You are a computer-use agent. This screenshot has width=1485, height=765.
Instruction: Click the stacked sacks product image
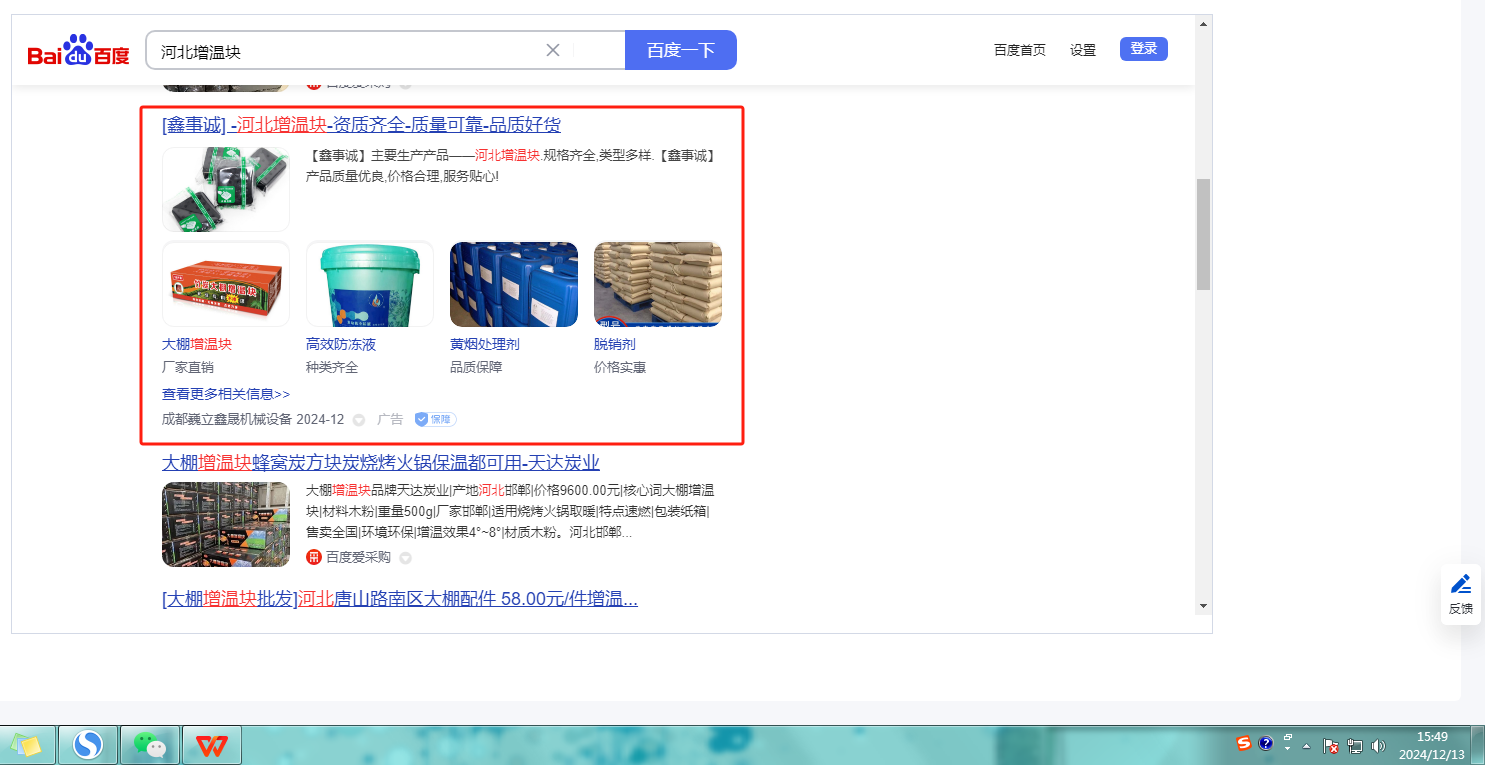tap(658, 284)
